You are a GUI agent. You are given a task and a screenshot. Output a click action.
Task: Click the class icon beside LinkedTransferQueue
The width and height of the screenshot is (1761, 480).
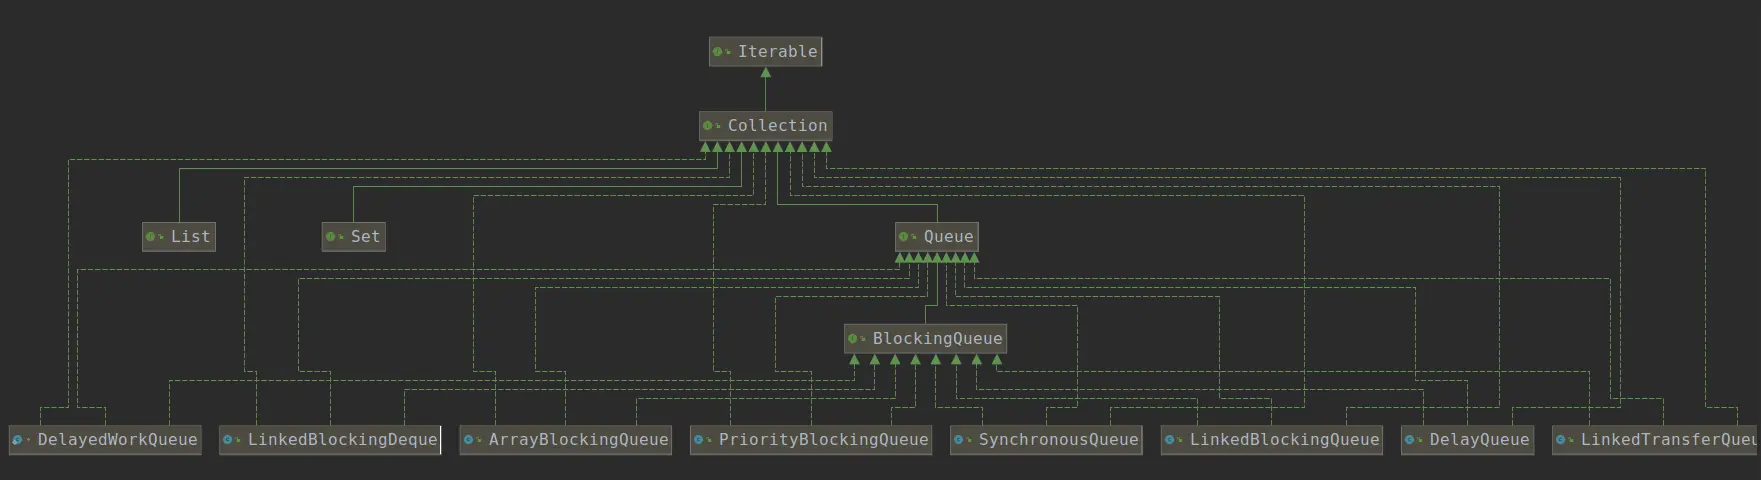tap(1562, 440)
